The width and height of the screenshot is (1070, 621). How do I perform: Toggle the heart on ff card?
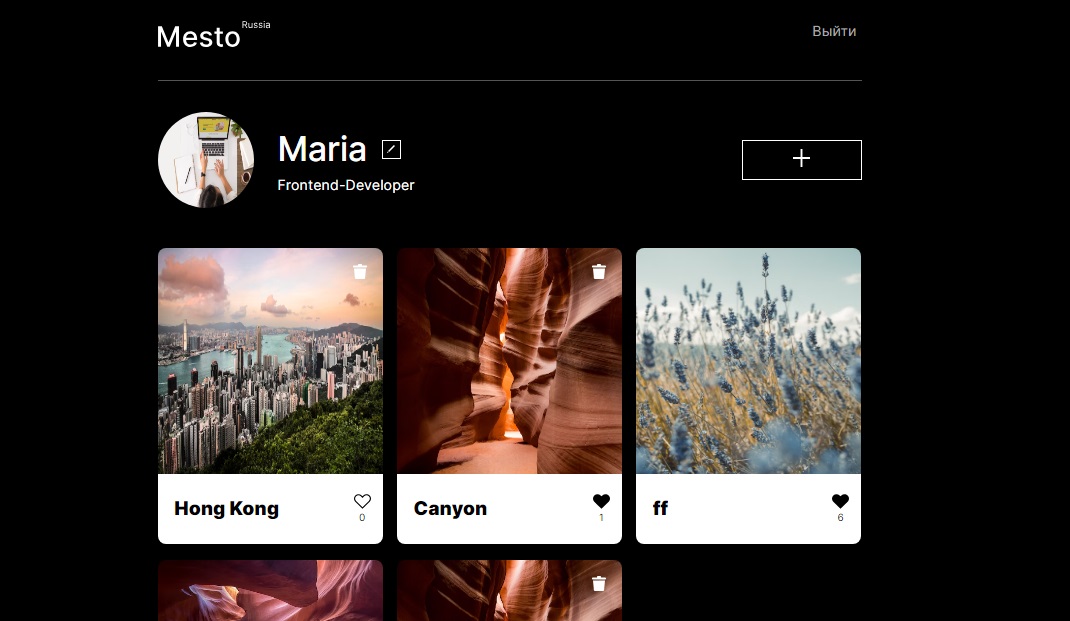click(x=840, y=502)
